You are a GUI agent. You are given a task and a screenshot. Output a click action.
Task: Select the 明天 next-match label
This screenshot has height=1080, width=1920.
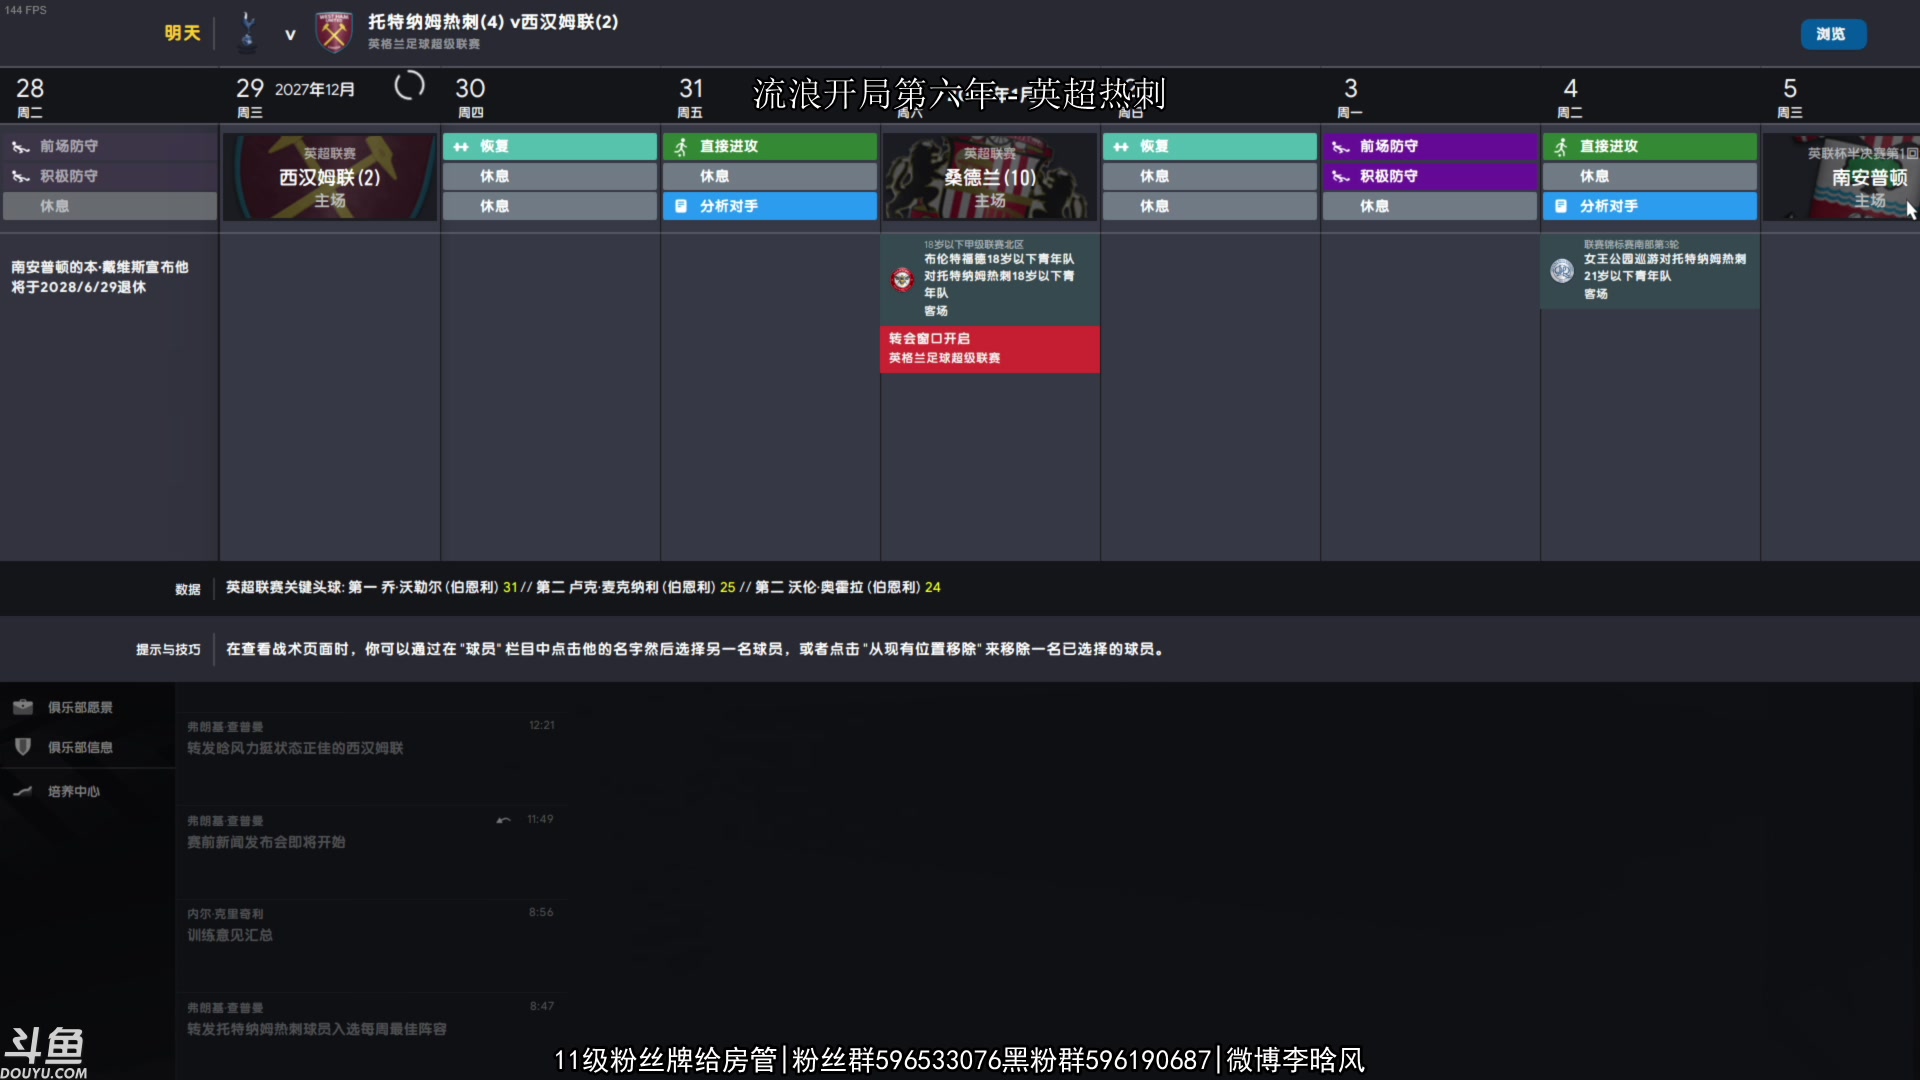point(182,33)
